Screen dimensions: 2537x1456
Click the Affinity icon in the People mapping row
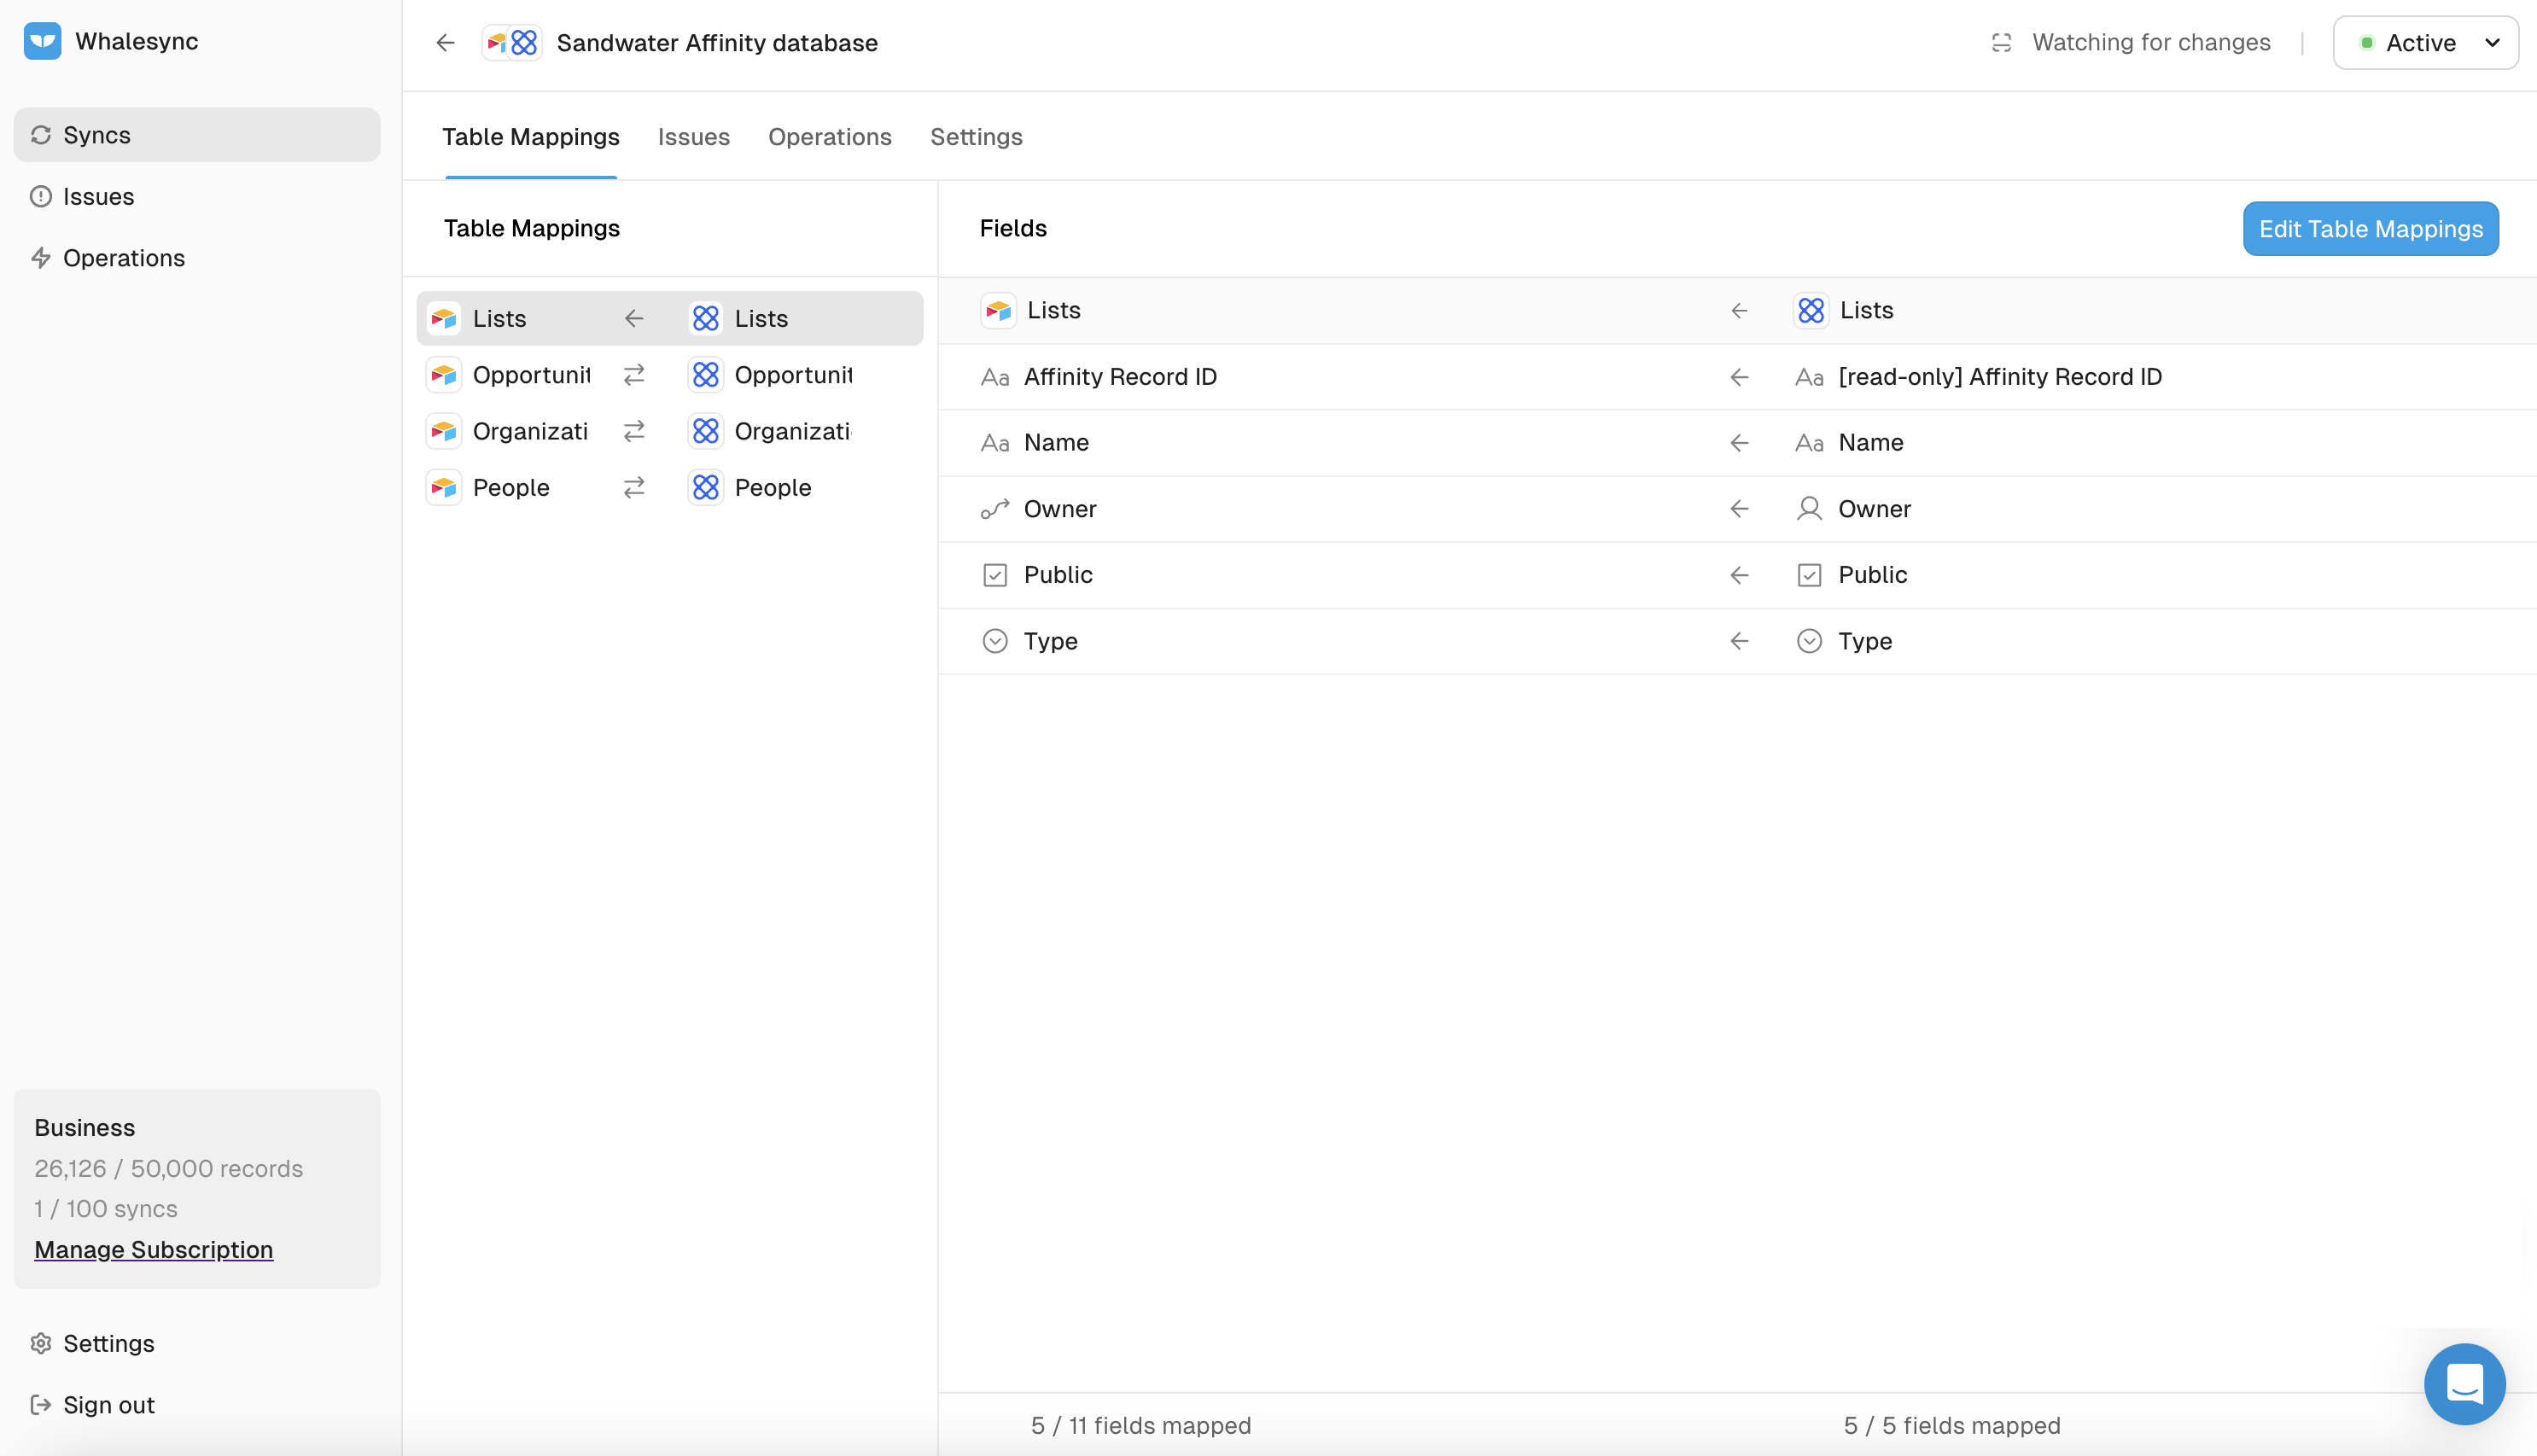706,488
